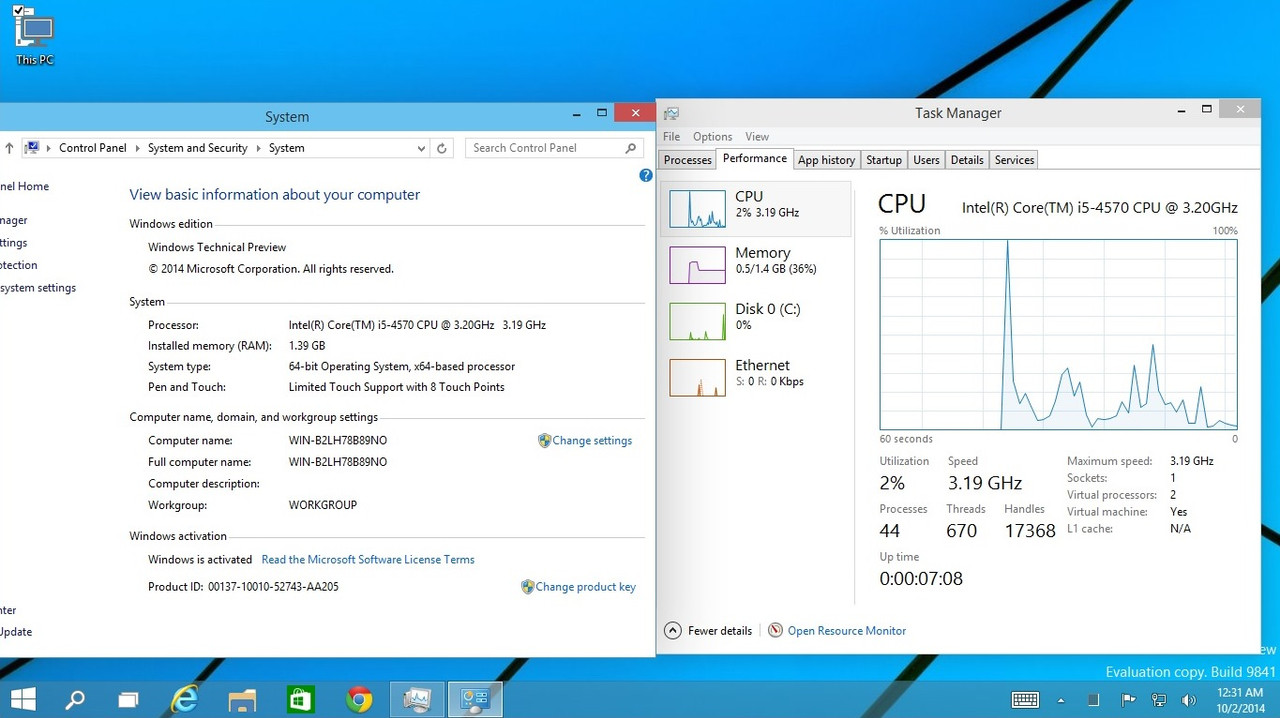Switch to the Processes tab

click(688, 160)
